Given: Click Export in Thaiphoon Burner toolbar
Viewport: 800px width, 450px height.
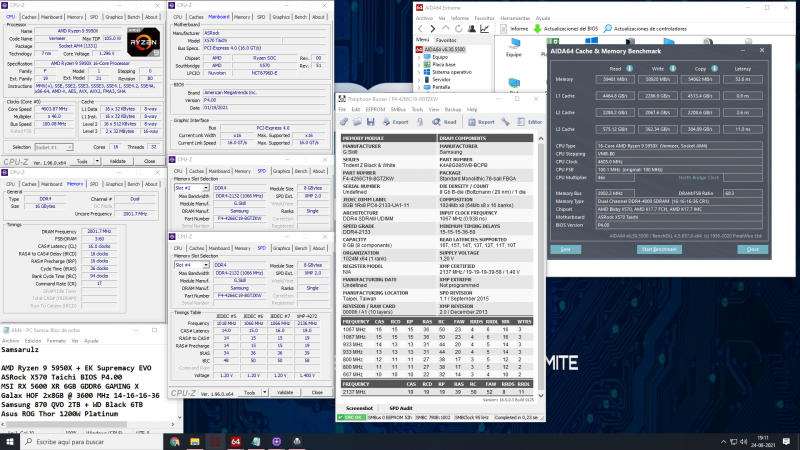Looking at the screenshot, I should pos(395,122).
